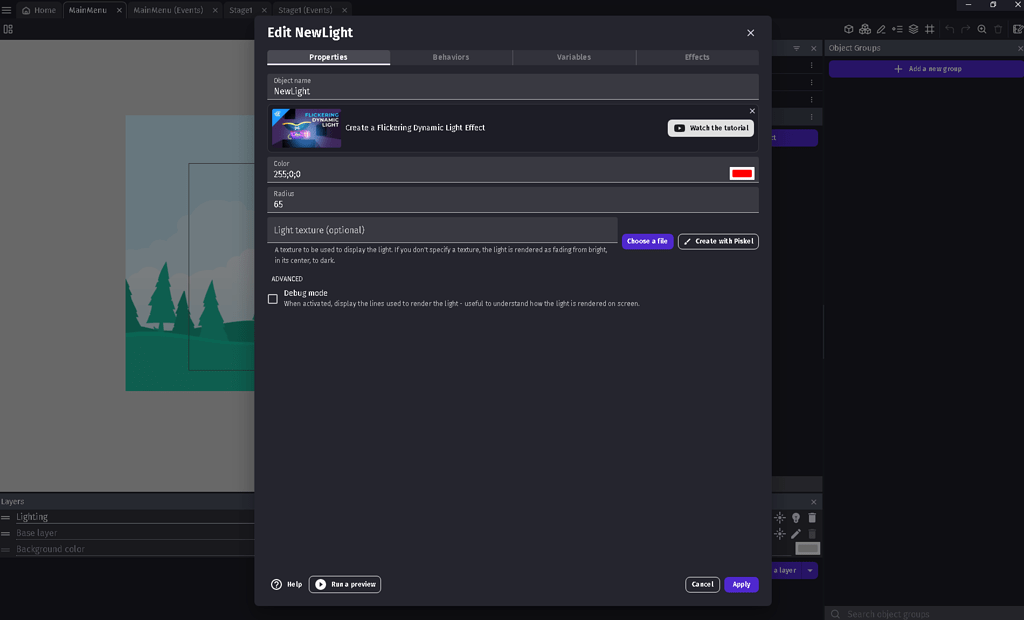Image resolution: width=1024 pixels, height=620 pixels.
Task: Click the Light texture input field
Action: [440, 229]
